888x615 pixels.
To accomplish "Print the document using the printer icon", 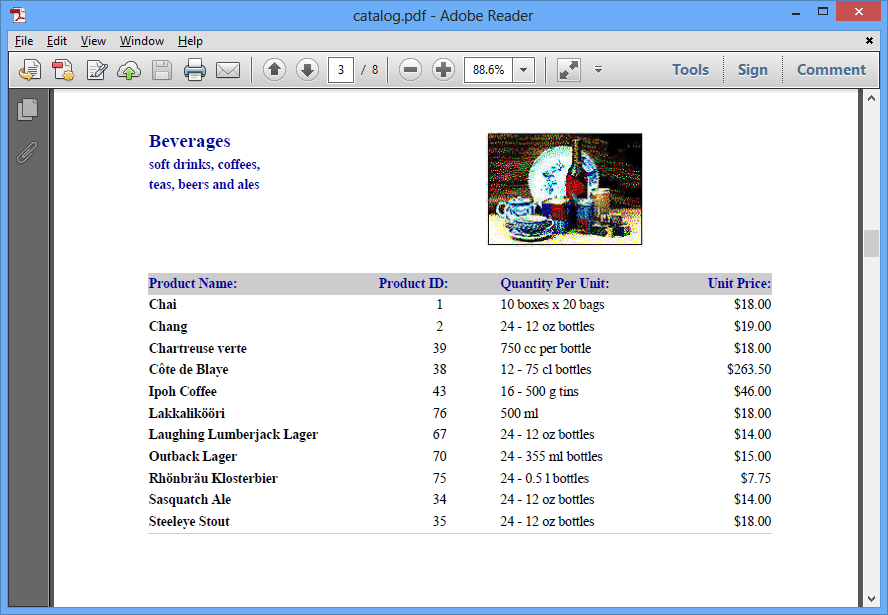I will (x=195, y=70).
